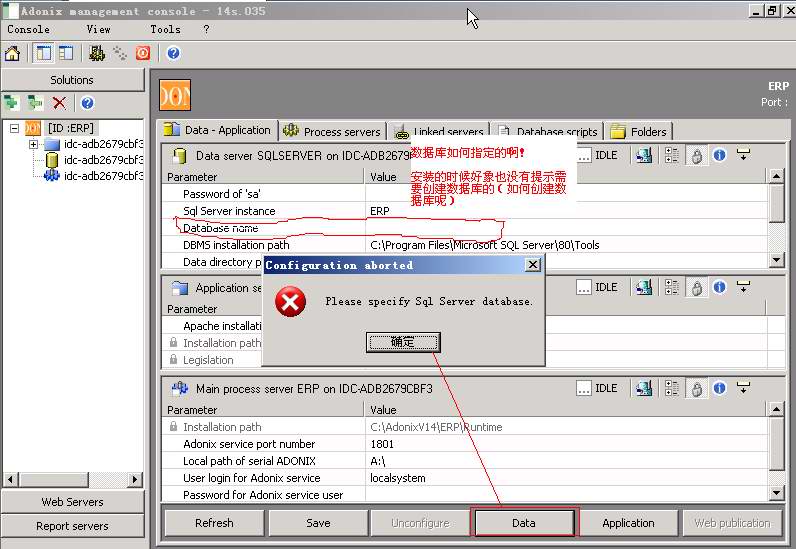Viewport: 796px width, 549px height.
Task: Click the list view icon in Main process server header
Action: (671, 388)
